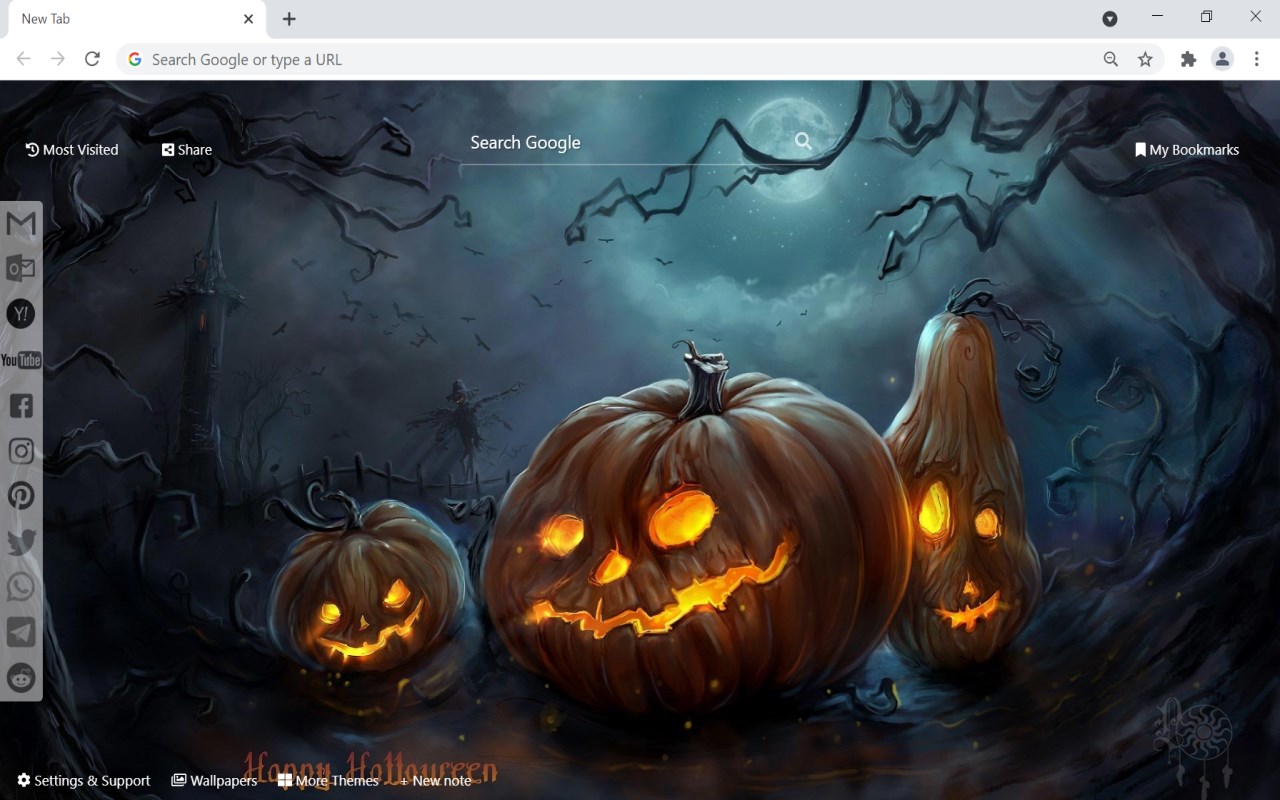Open Pinterest shortcut in sidebar
The width and height of the screenshot is (1280, 800).
click(x=21, y=496)
